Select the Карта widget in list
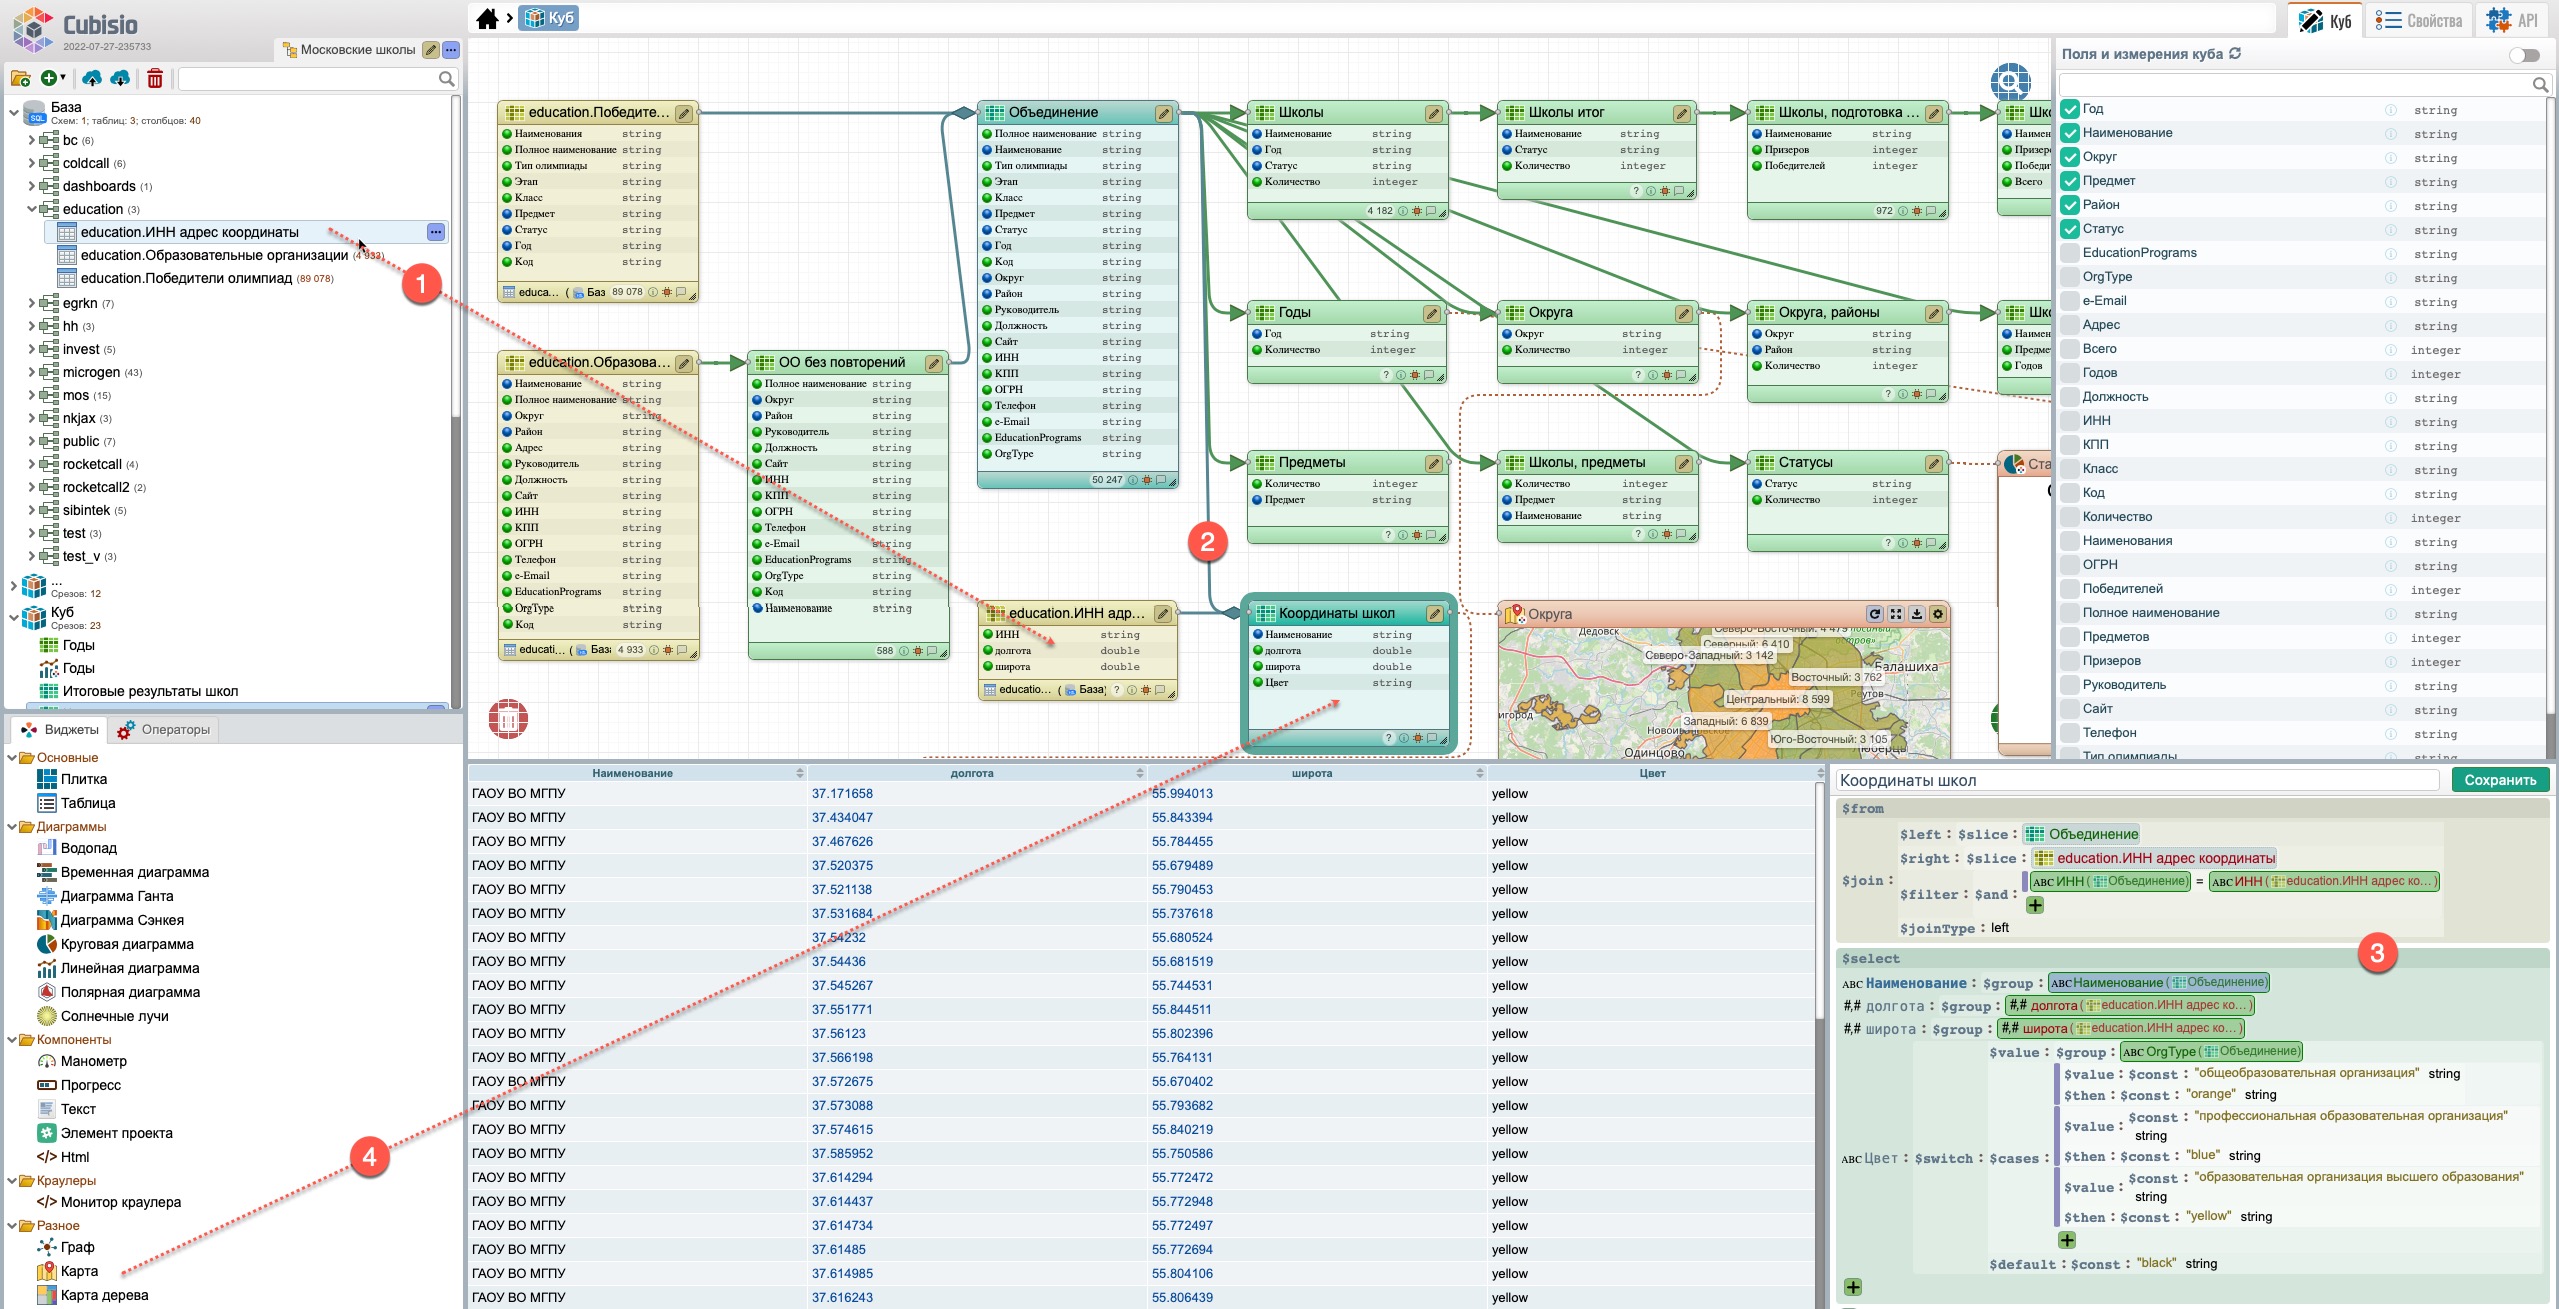Screen dimensions: 2559x1309 point(79,1271)
